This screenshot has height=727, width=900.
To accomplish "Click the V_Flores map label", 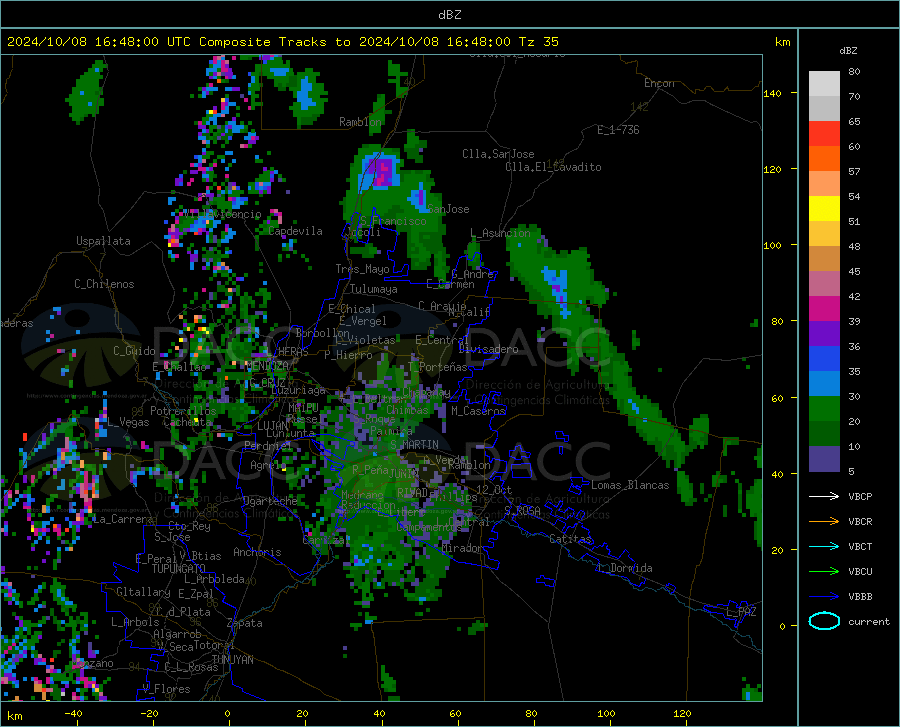I will pos(166,689).
